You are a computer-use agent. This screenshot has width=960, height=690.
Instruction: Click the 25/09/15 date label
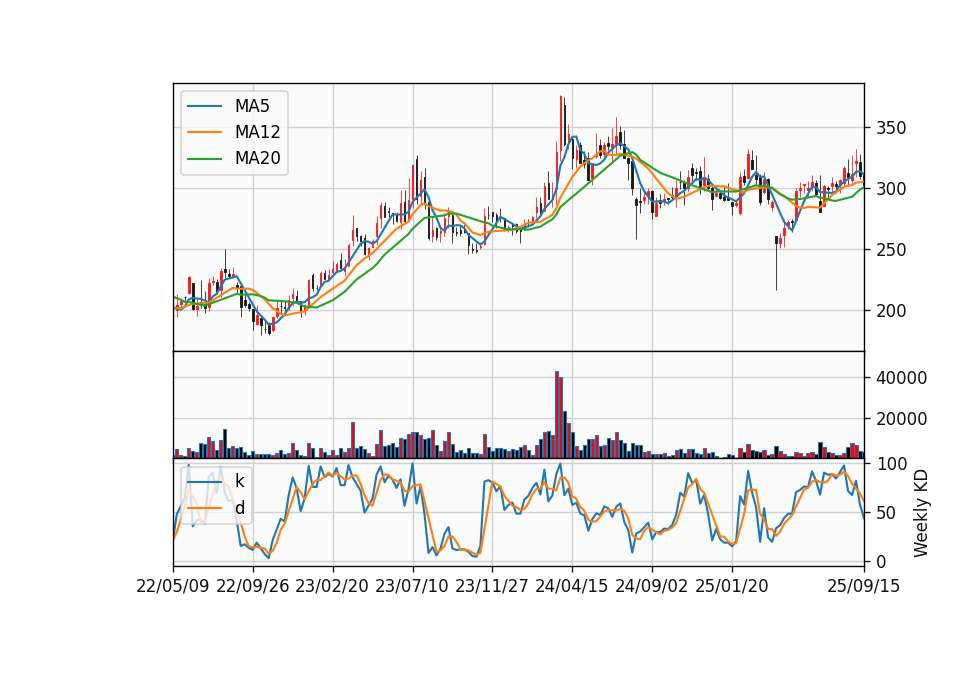pyautogui.click(x=863, y=586)
